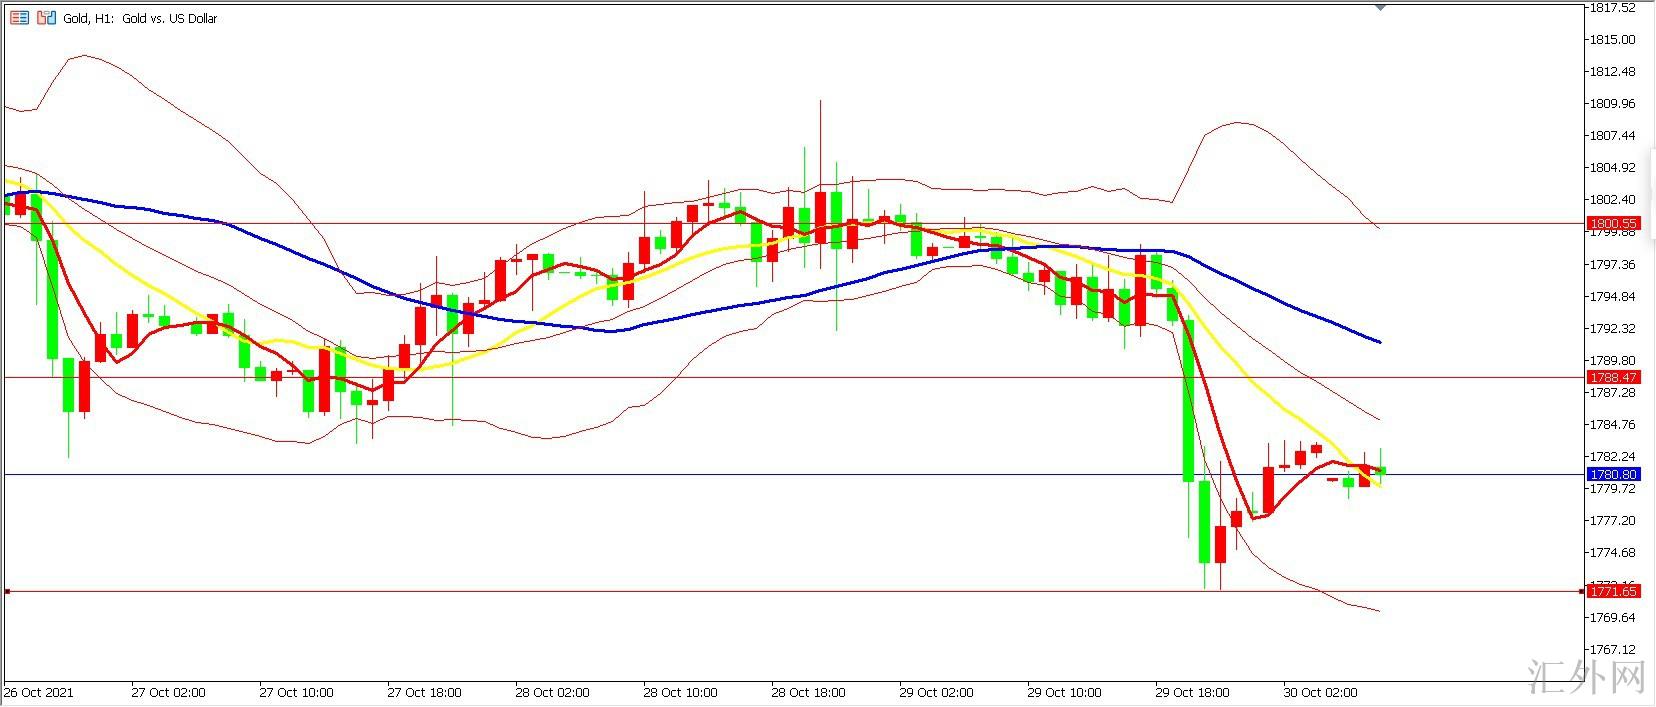Image resolution: width=1656 pixels, height=707 pixels.
Task: Select the blue moving average line's right end
Action: pyautogui.click(x=1379, y=342)
